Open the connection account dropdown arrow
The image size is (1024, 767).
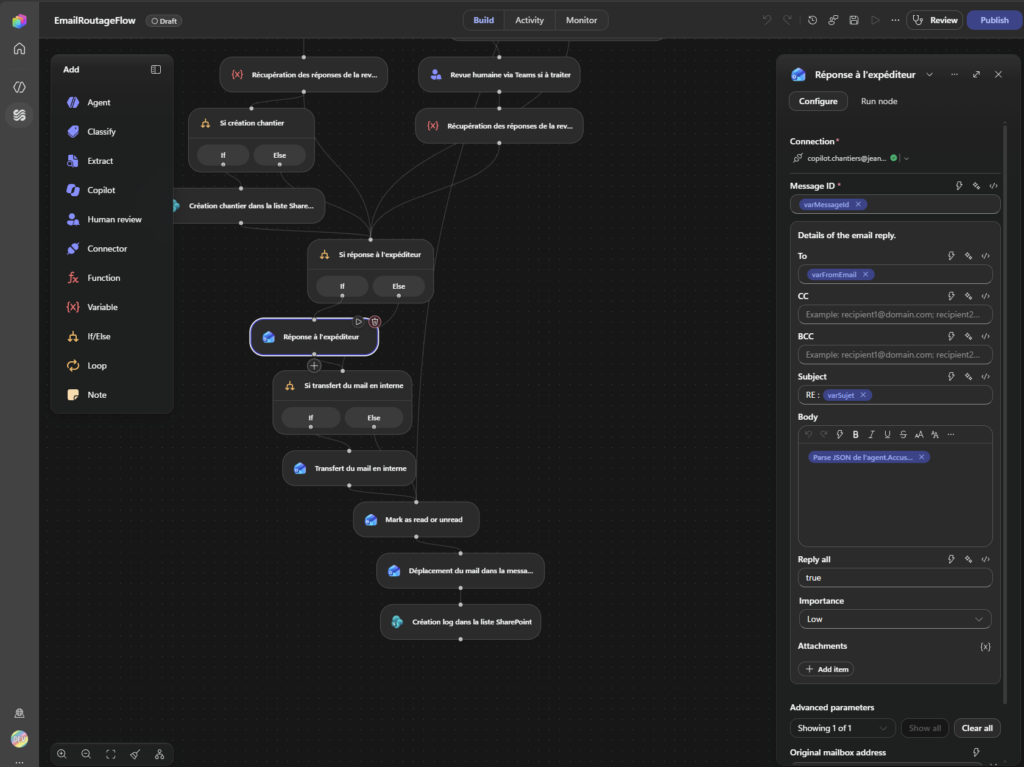[x=906, y=158]
